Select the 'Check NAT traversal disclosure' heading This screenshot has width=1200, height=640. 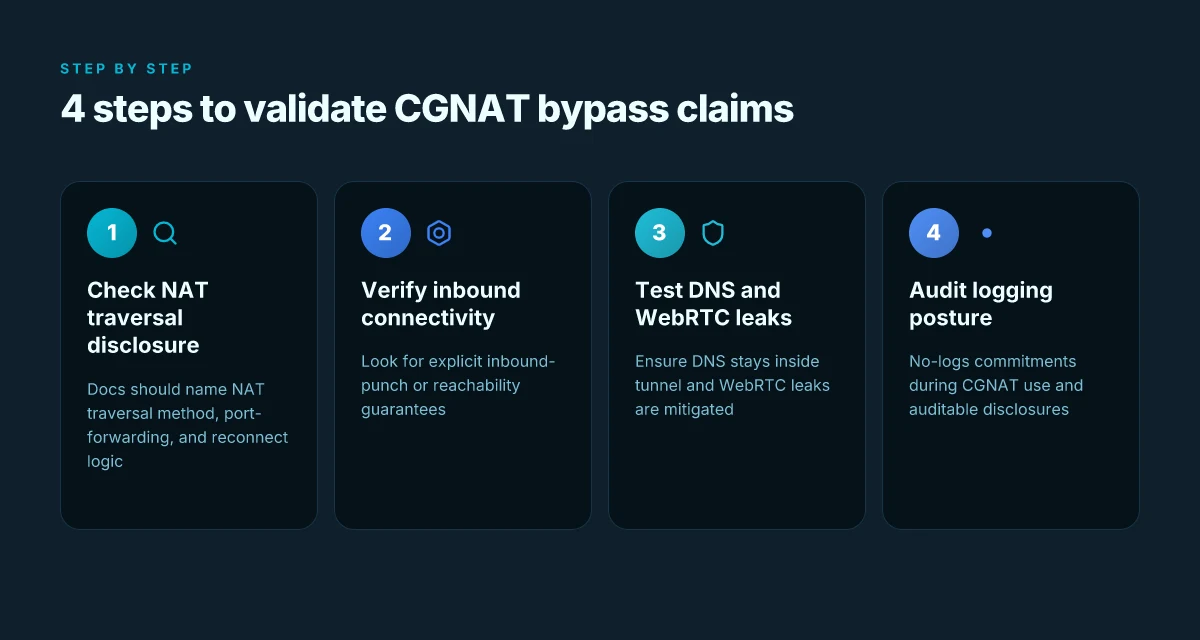pyautogui.click(x=148, y=318)
